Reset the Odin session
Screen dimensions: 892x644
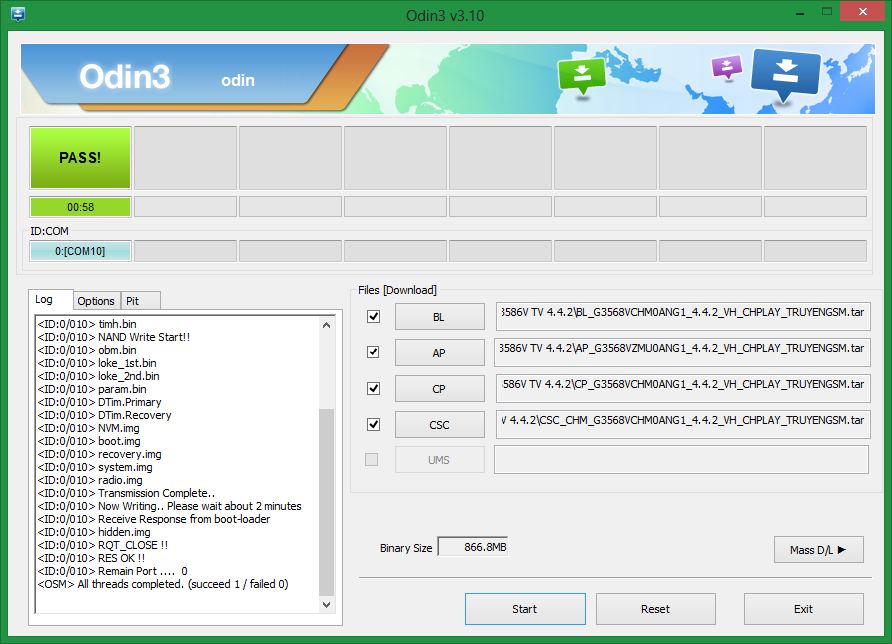(x=655, y=609)
